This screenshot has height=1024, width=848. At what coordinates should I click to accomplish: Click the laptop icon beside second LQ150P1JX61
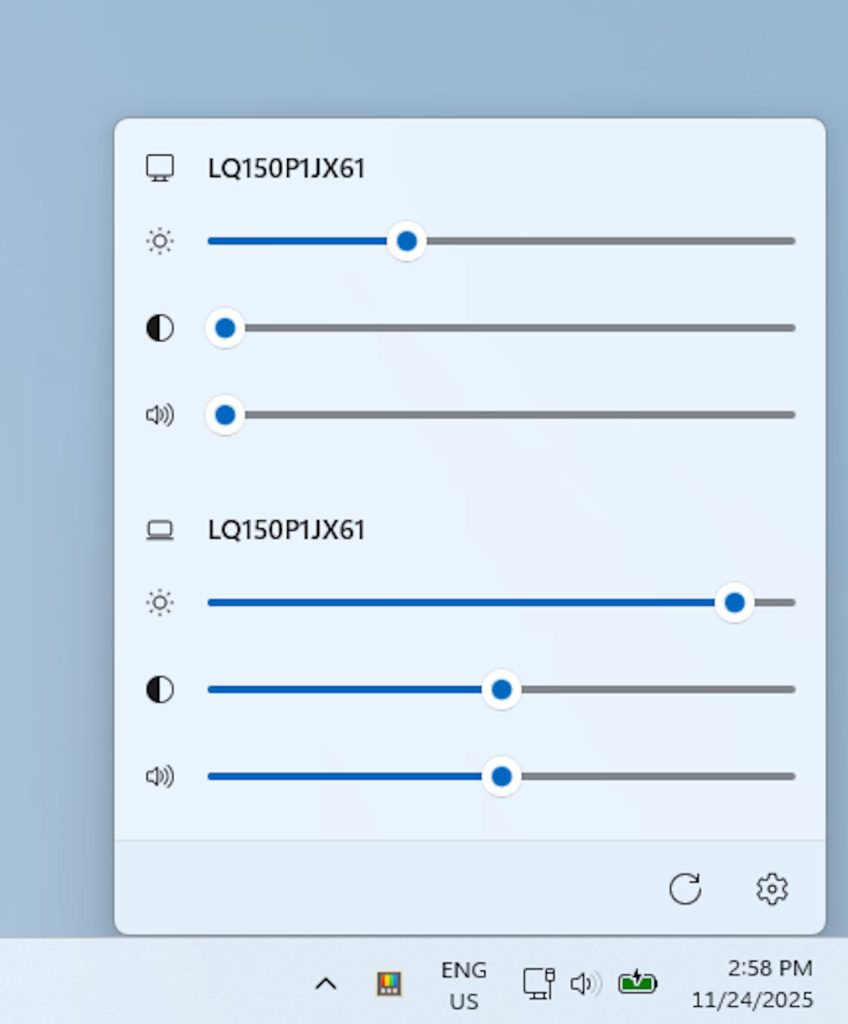pos(160,530)
